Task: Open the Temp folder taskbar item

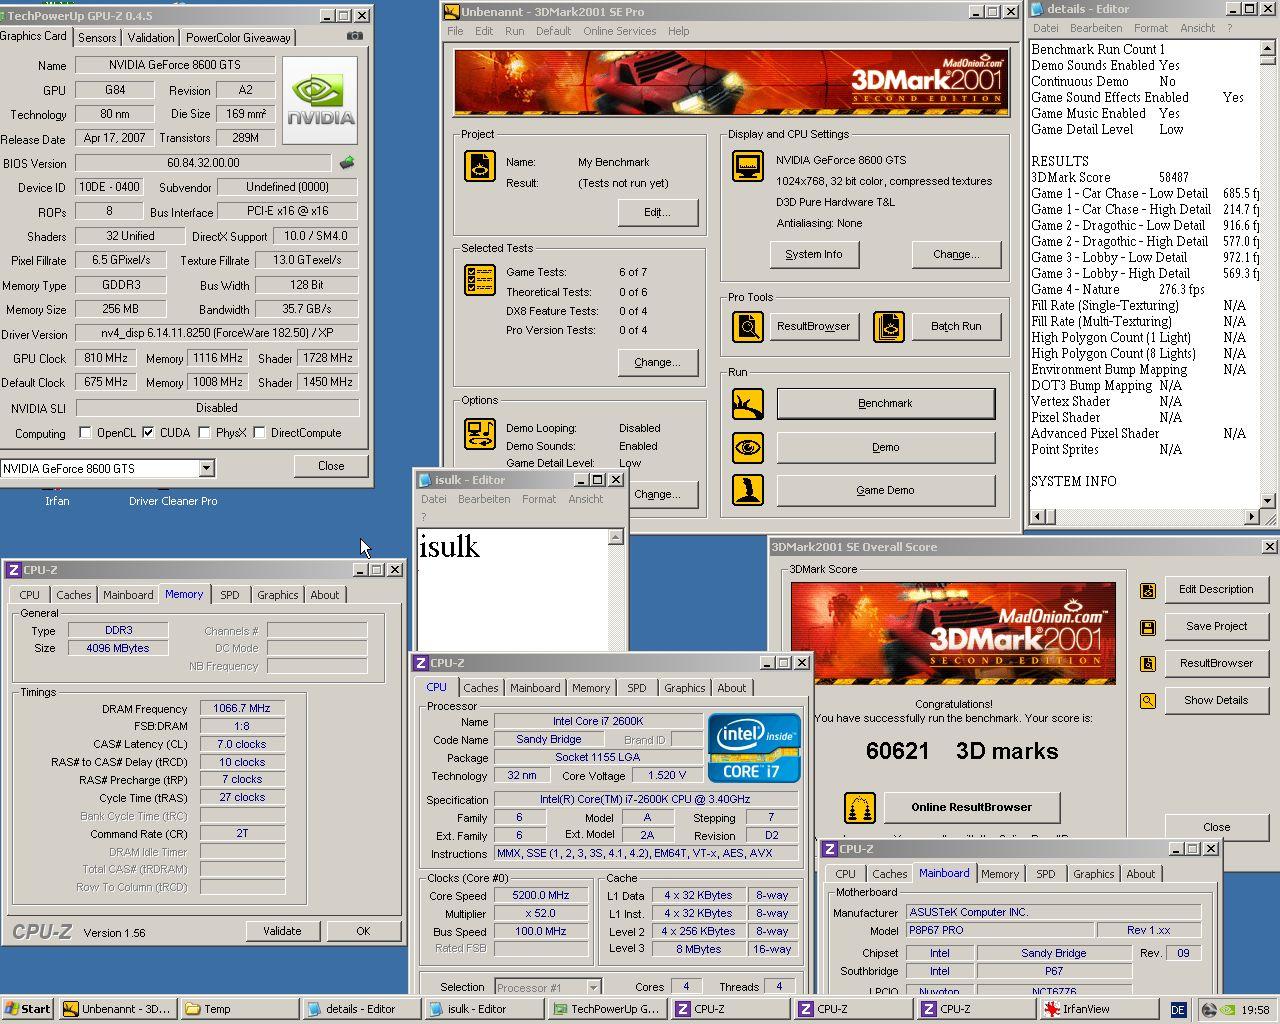Action: (x=239, y=1009)
